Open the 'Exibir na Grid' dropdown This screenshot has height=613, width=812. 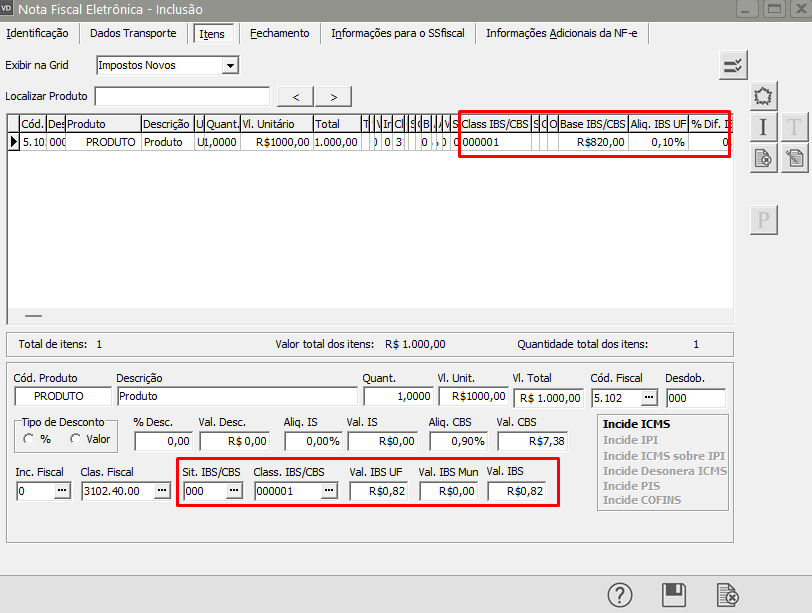[x=231, y=66]
